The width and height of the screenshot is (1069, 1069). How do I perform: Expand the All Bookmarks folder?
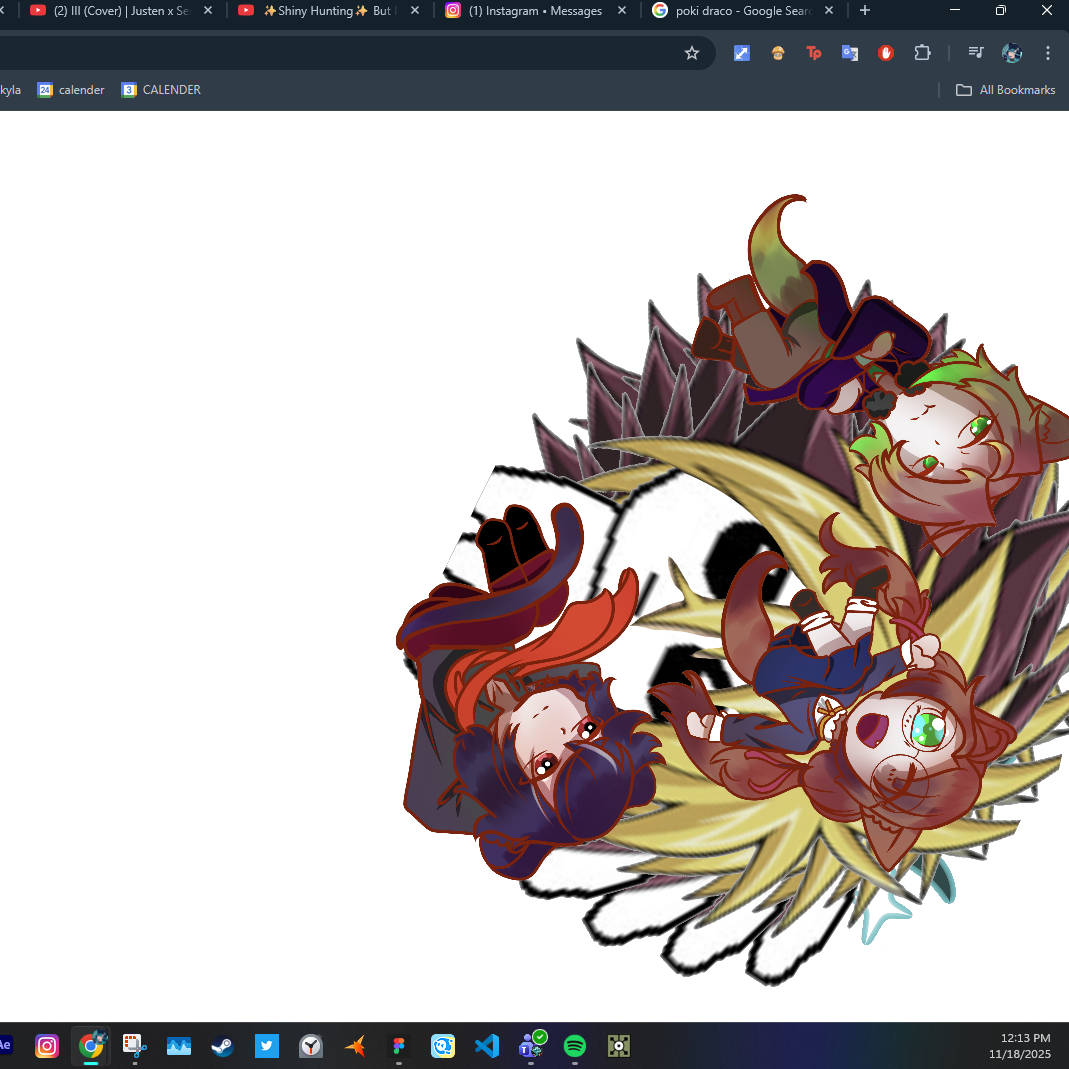click(1005, 89)
